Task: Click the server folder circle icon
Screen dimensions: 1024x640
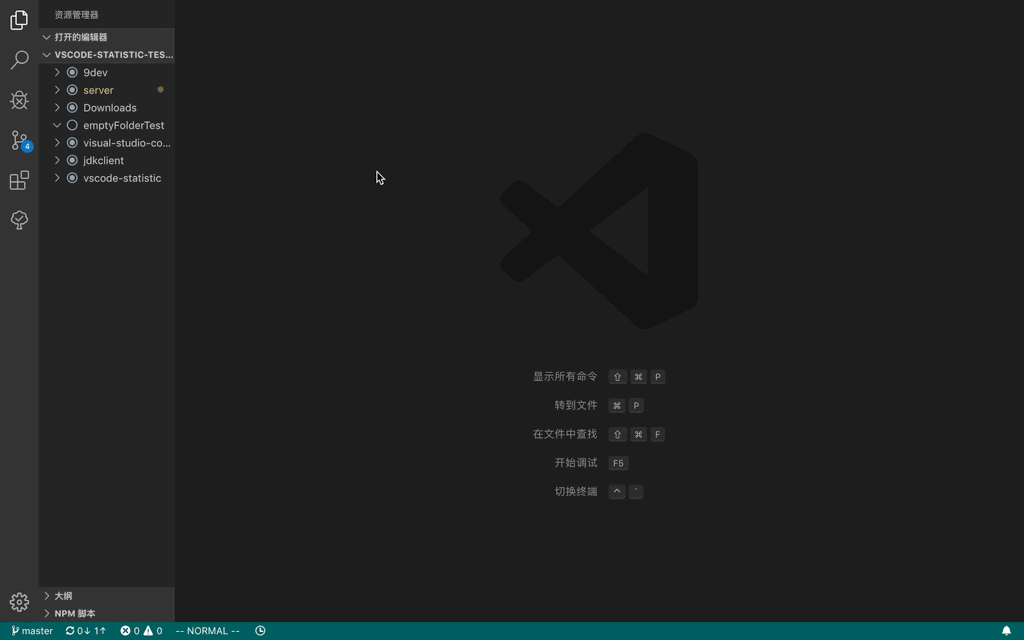Action: [72, 90]
